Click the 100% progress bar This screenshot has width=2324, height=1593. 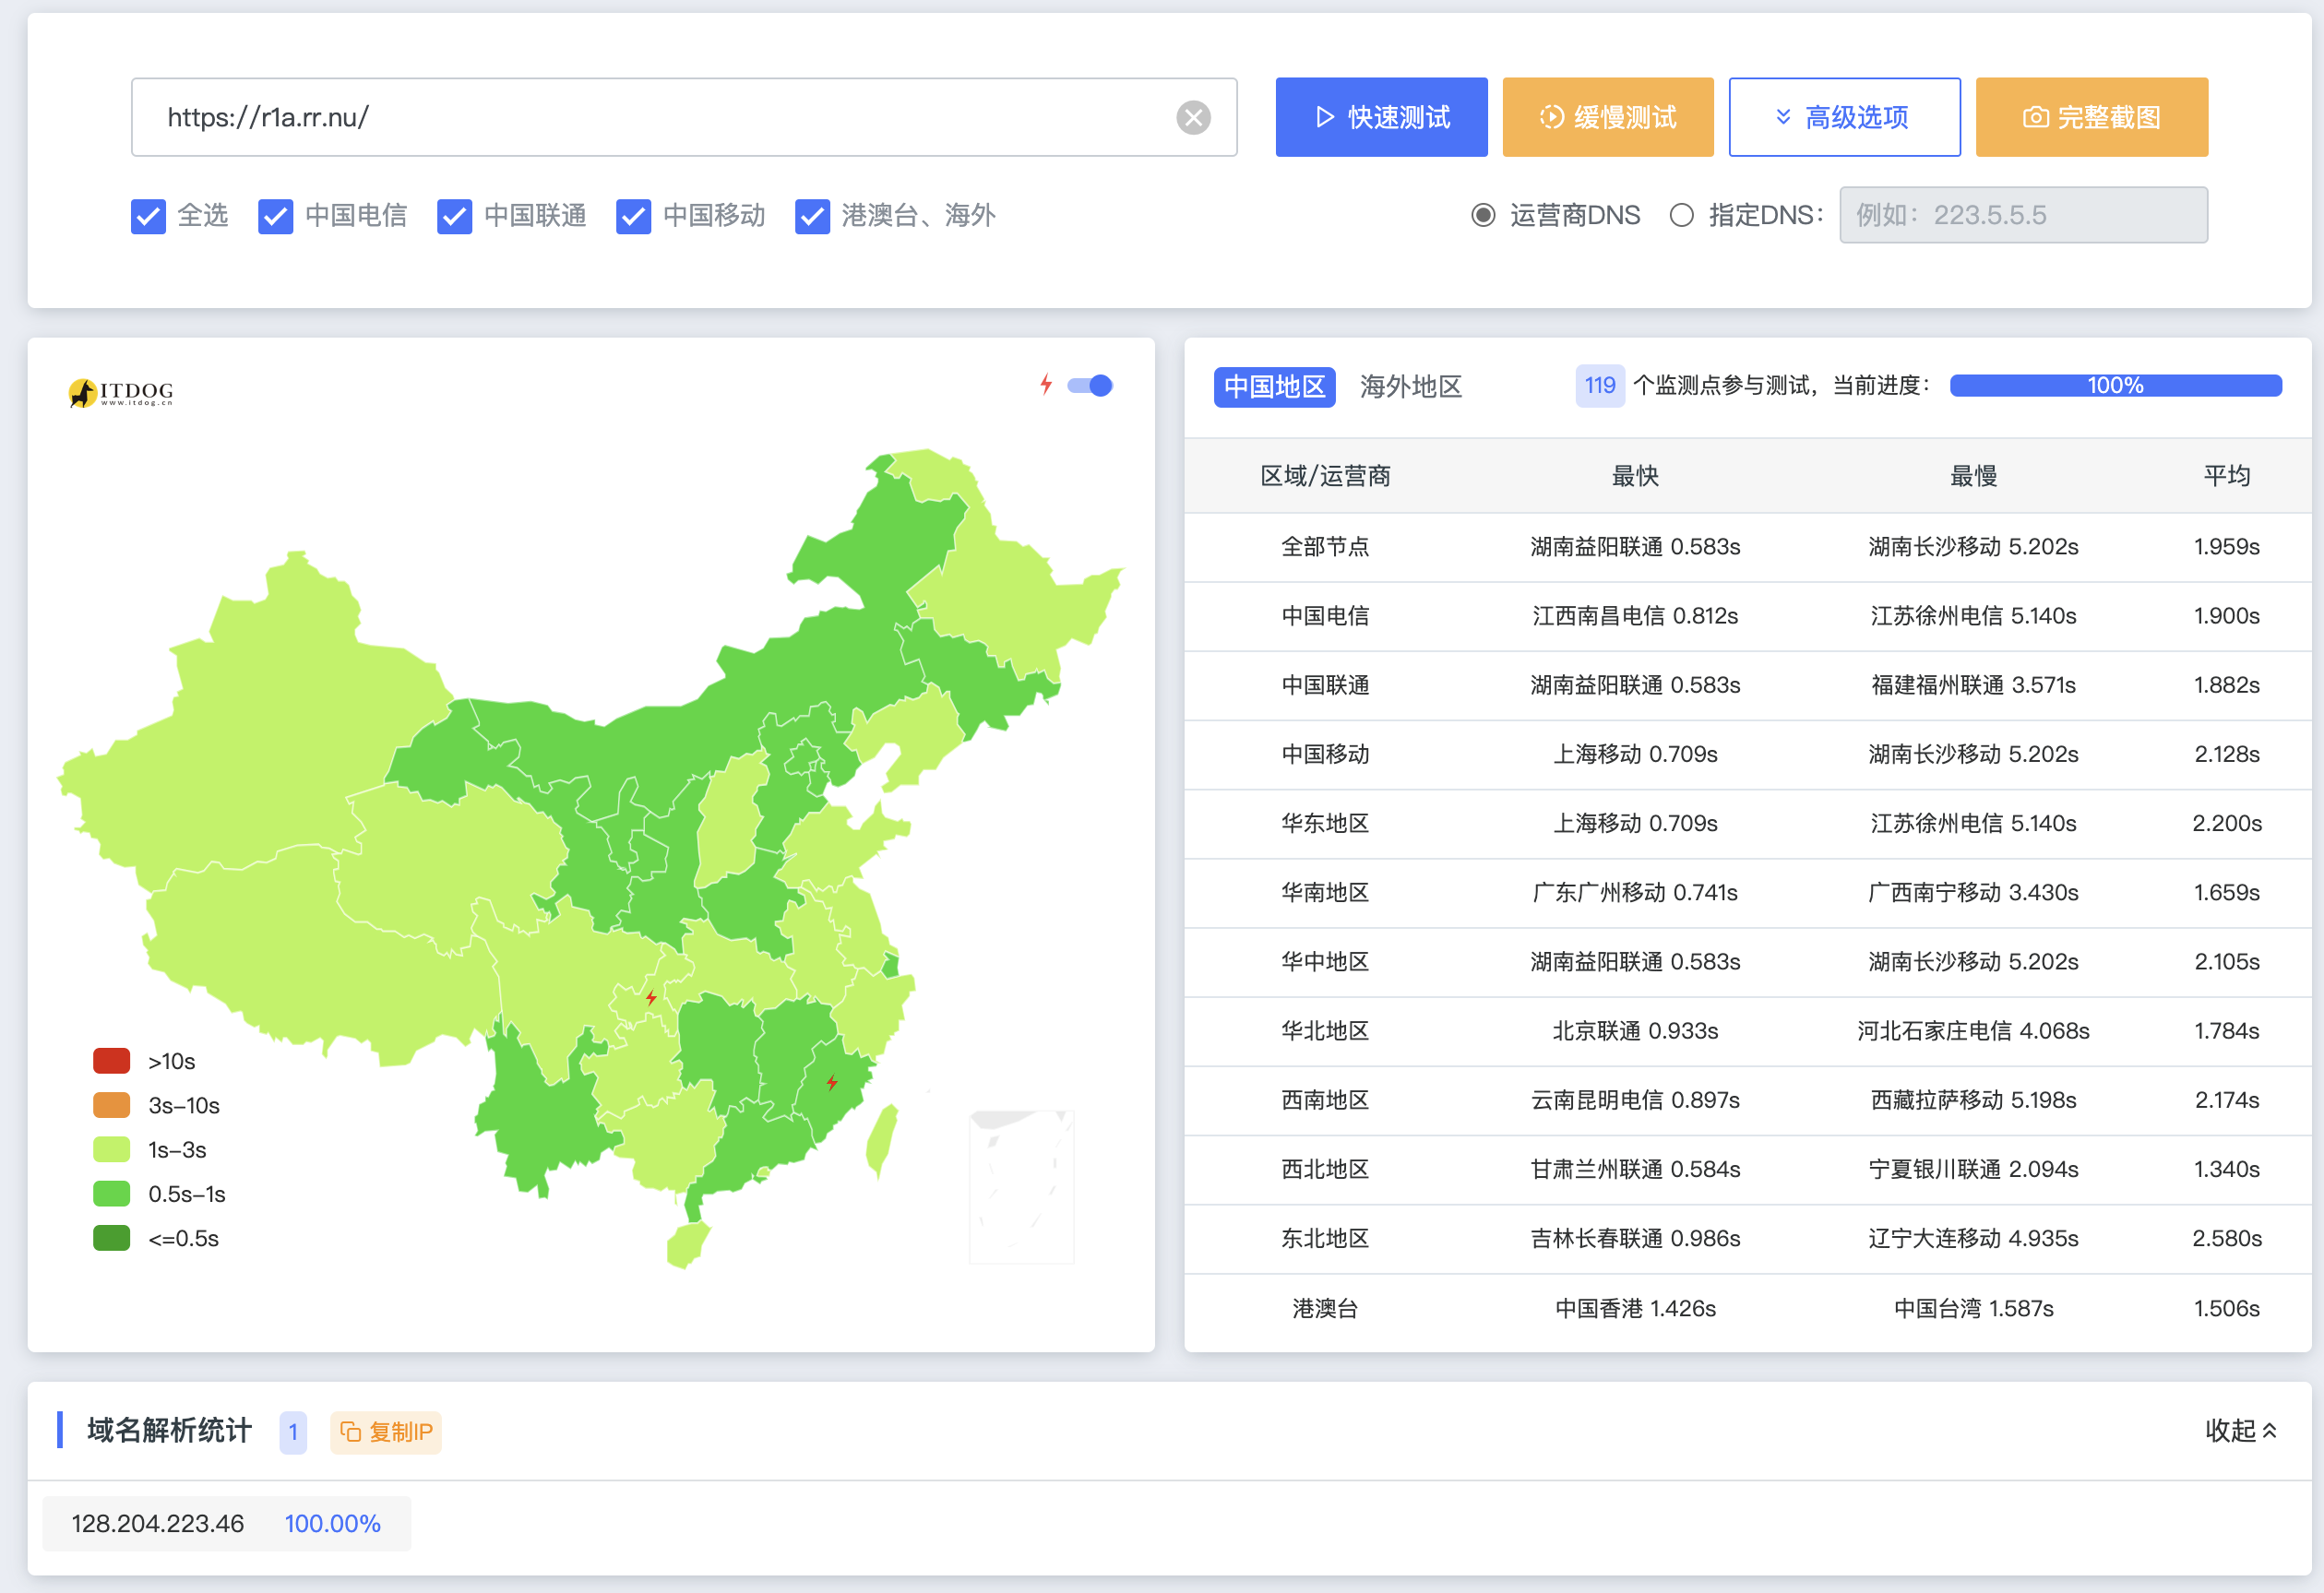[2115, 386]
